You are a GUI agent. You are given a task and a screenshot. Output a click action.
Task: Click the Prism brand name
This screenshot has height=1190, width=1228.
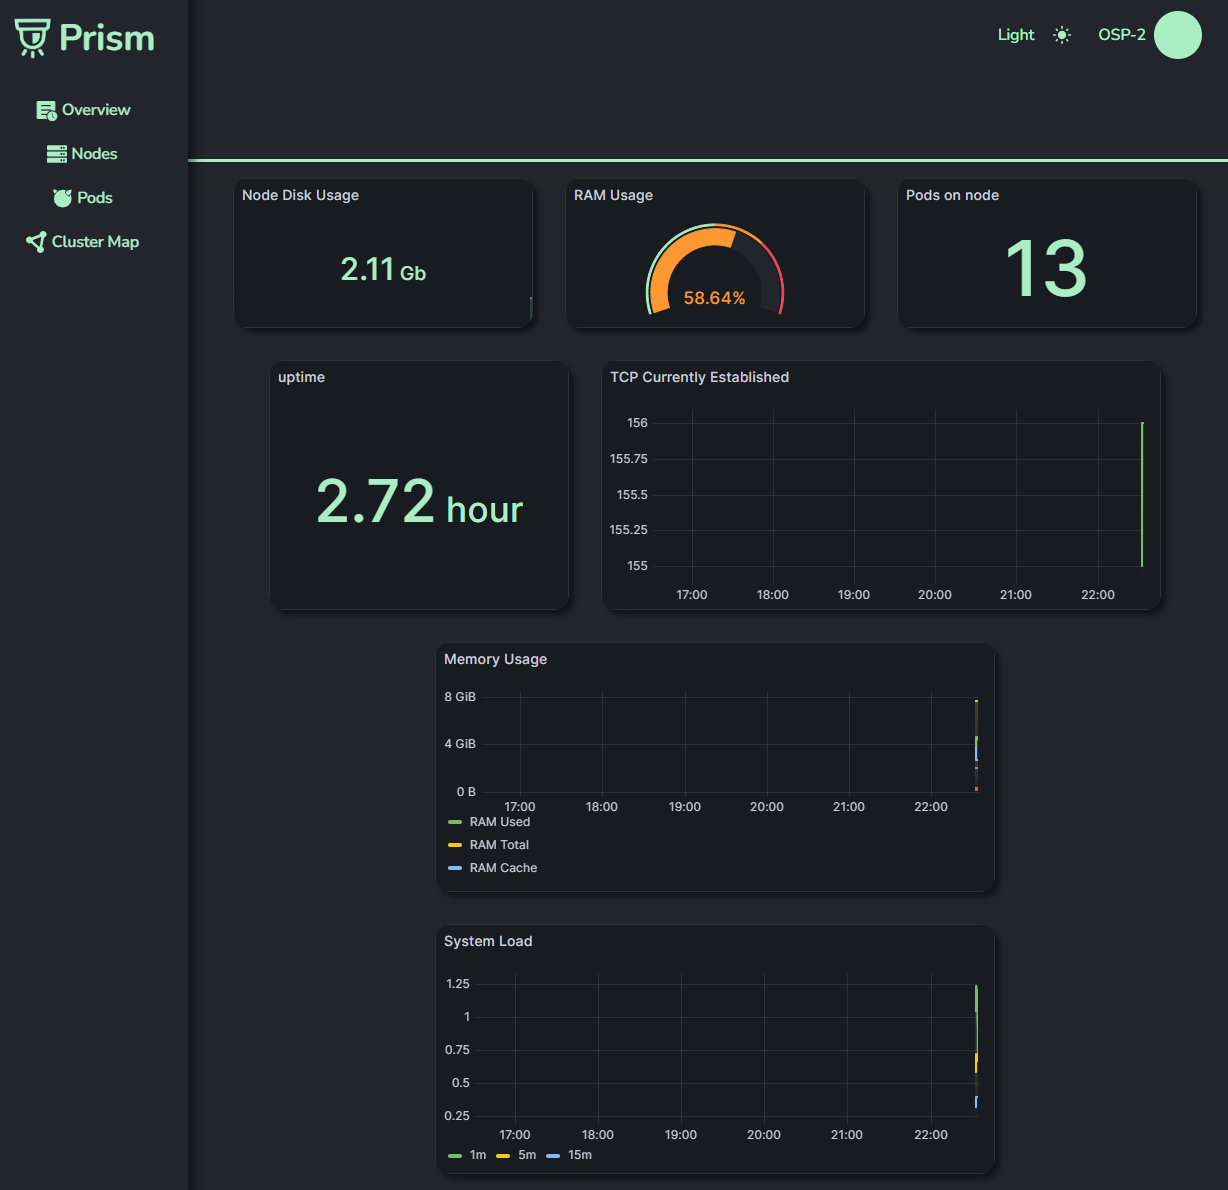point(107,38)
